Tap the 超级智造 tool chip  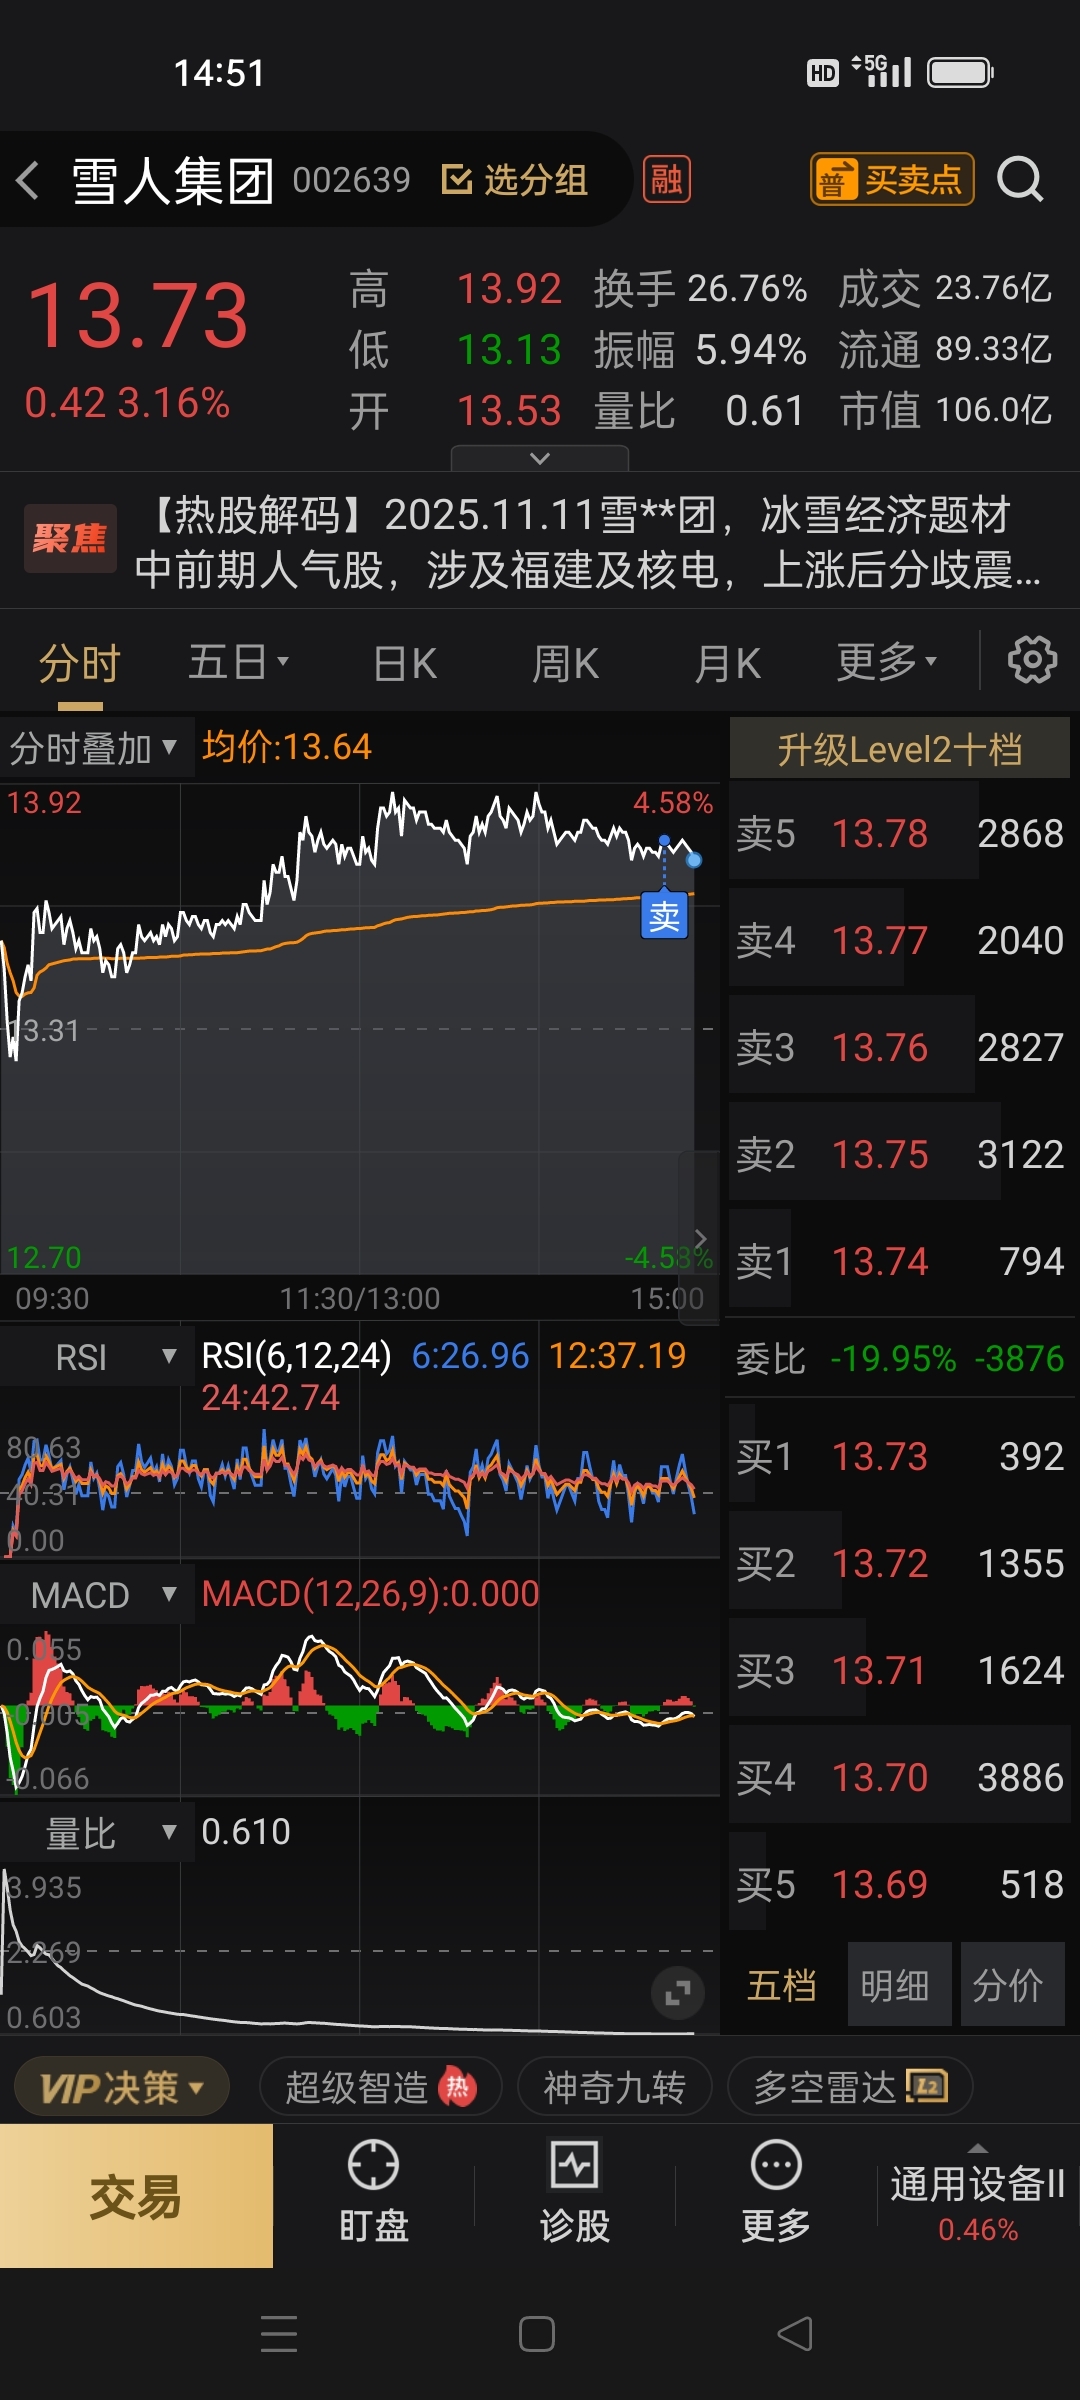[x=380, y=2087]
